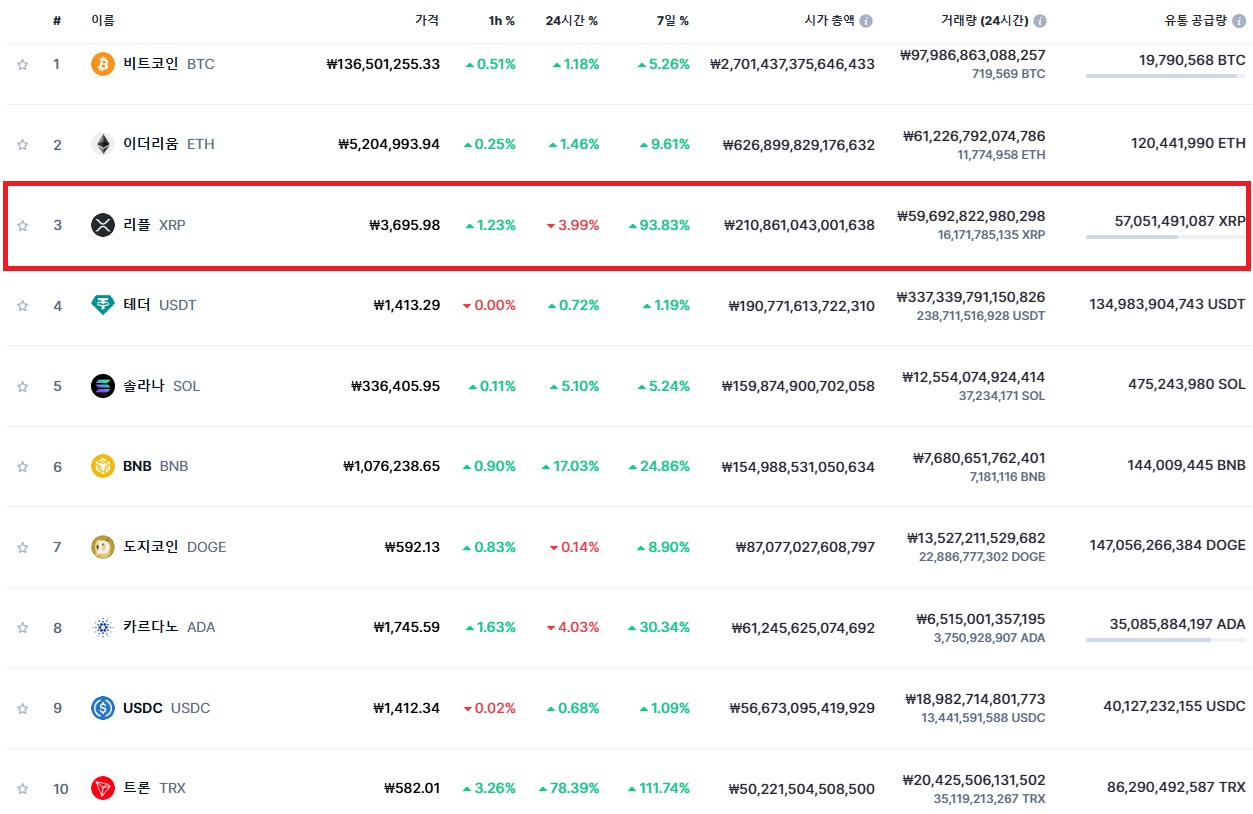
Task: Sort table by 24시간 % column header
Action: (572, 20)
